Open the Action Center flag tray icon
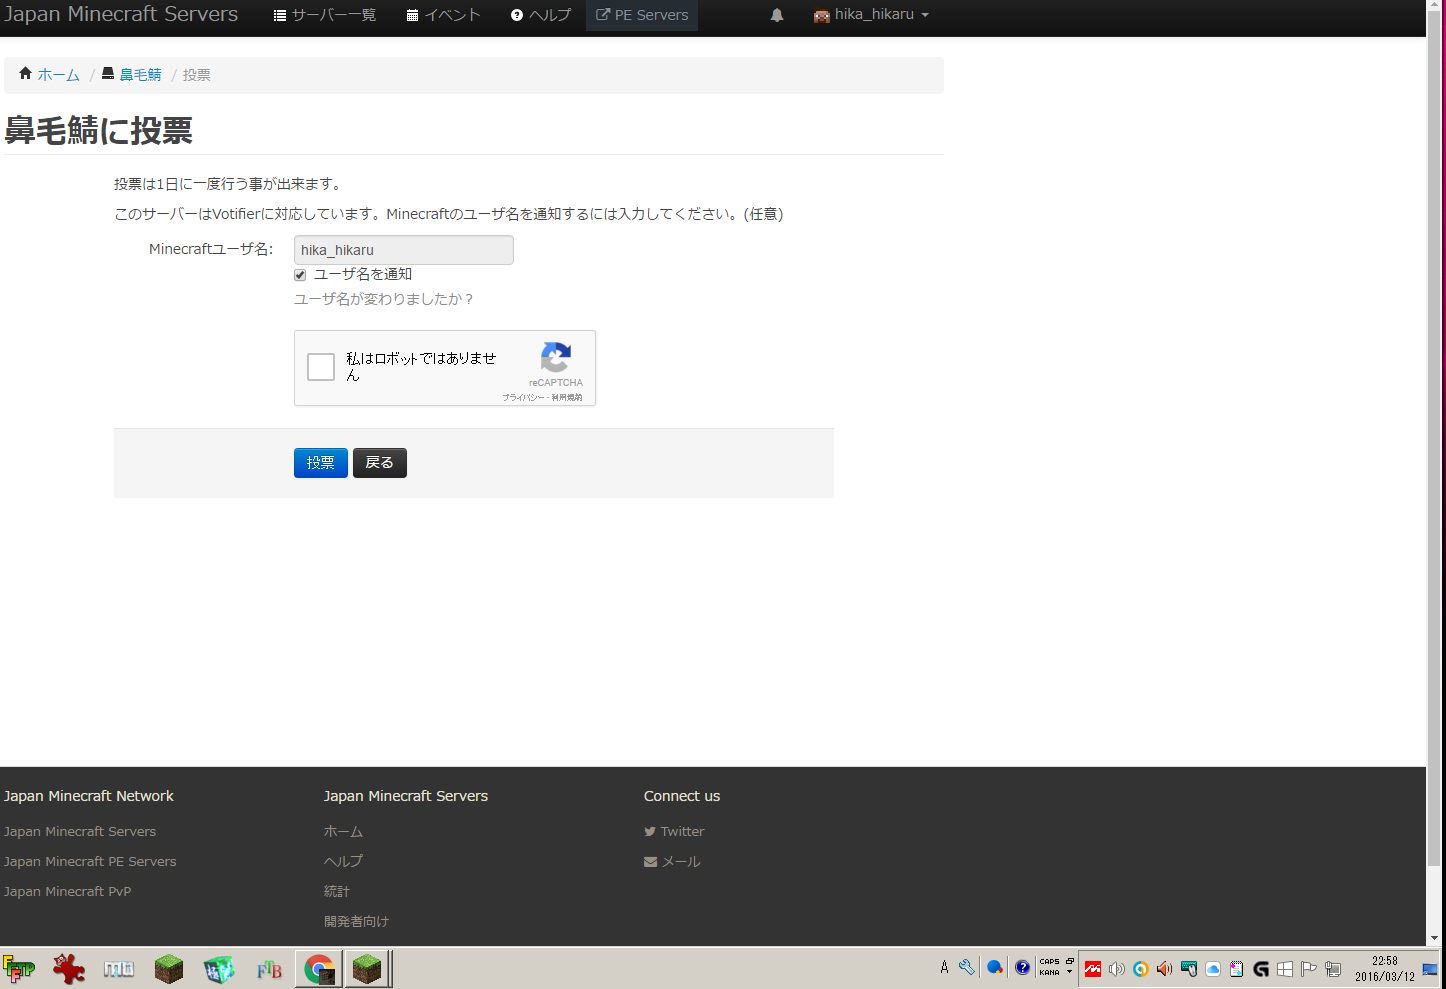Screen dimensions: 1446x989 (x=1309, y=968)
